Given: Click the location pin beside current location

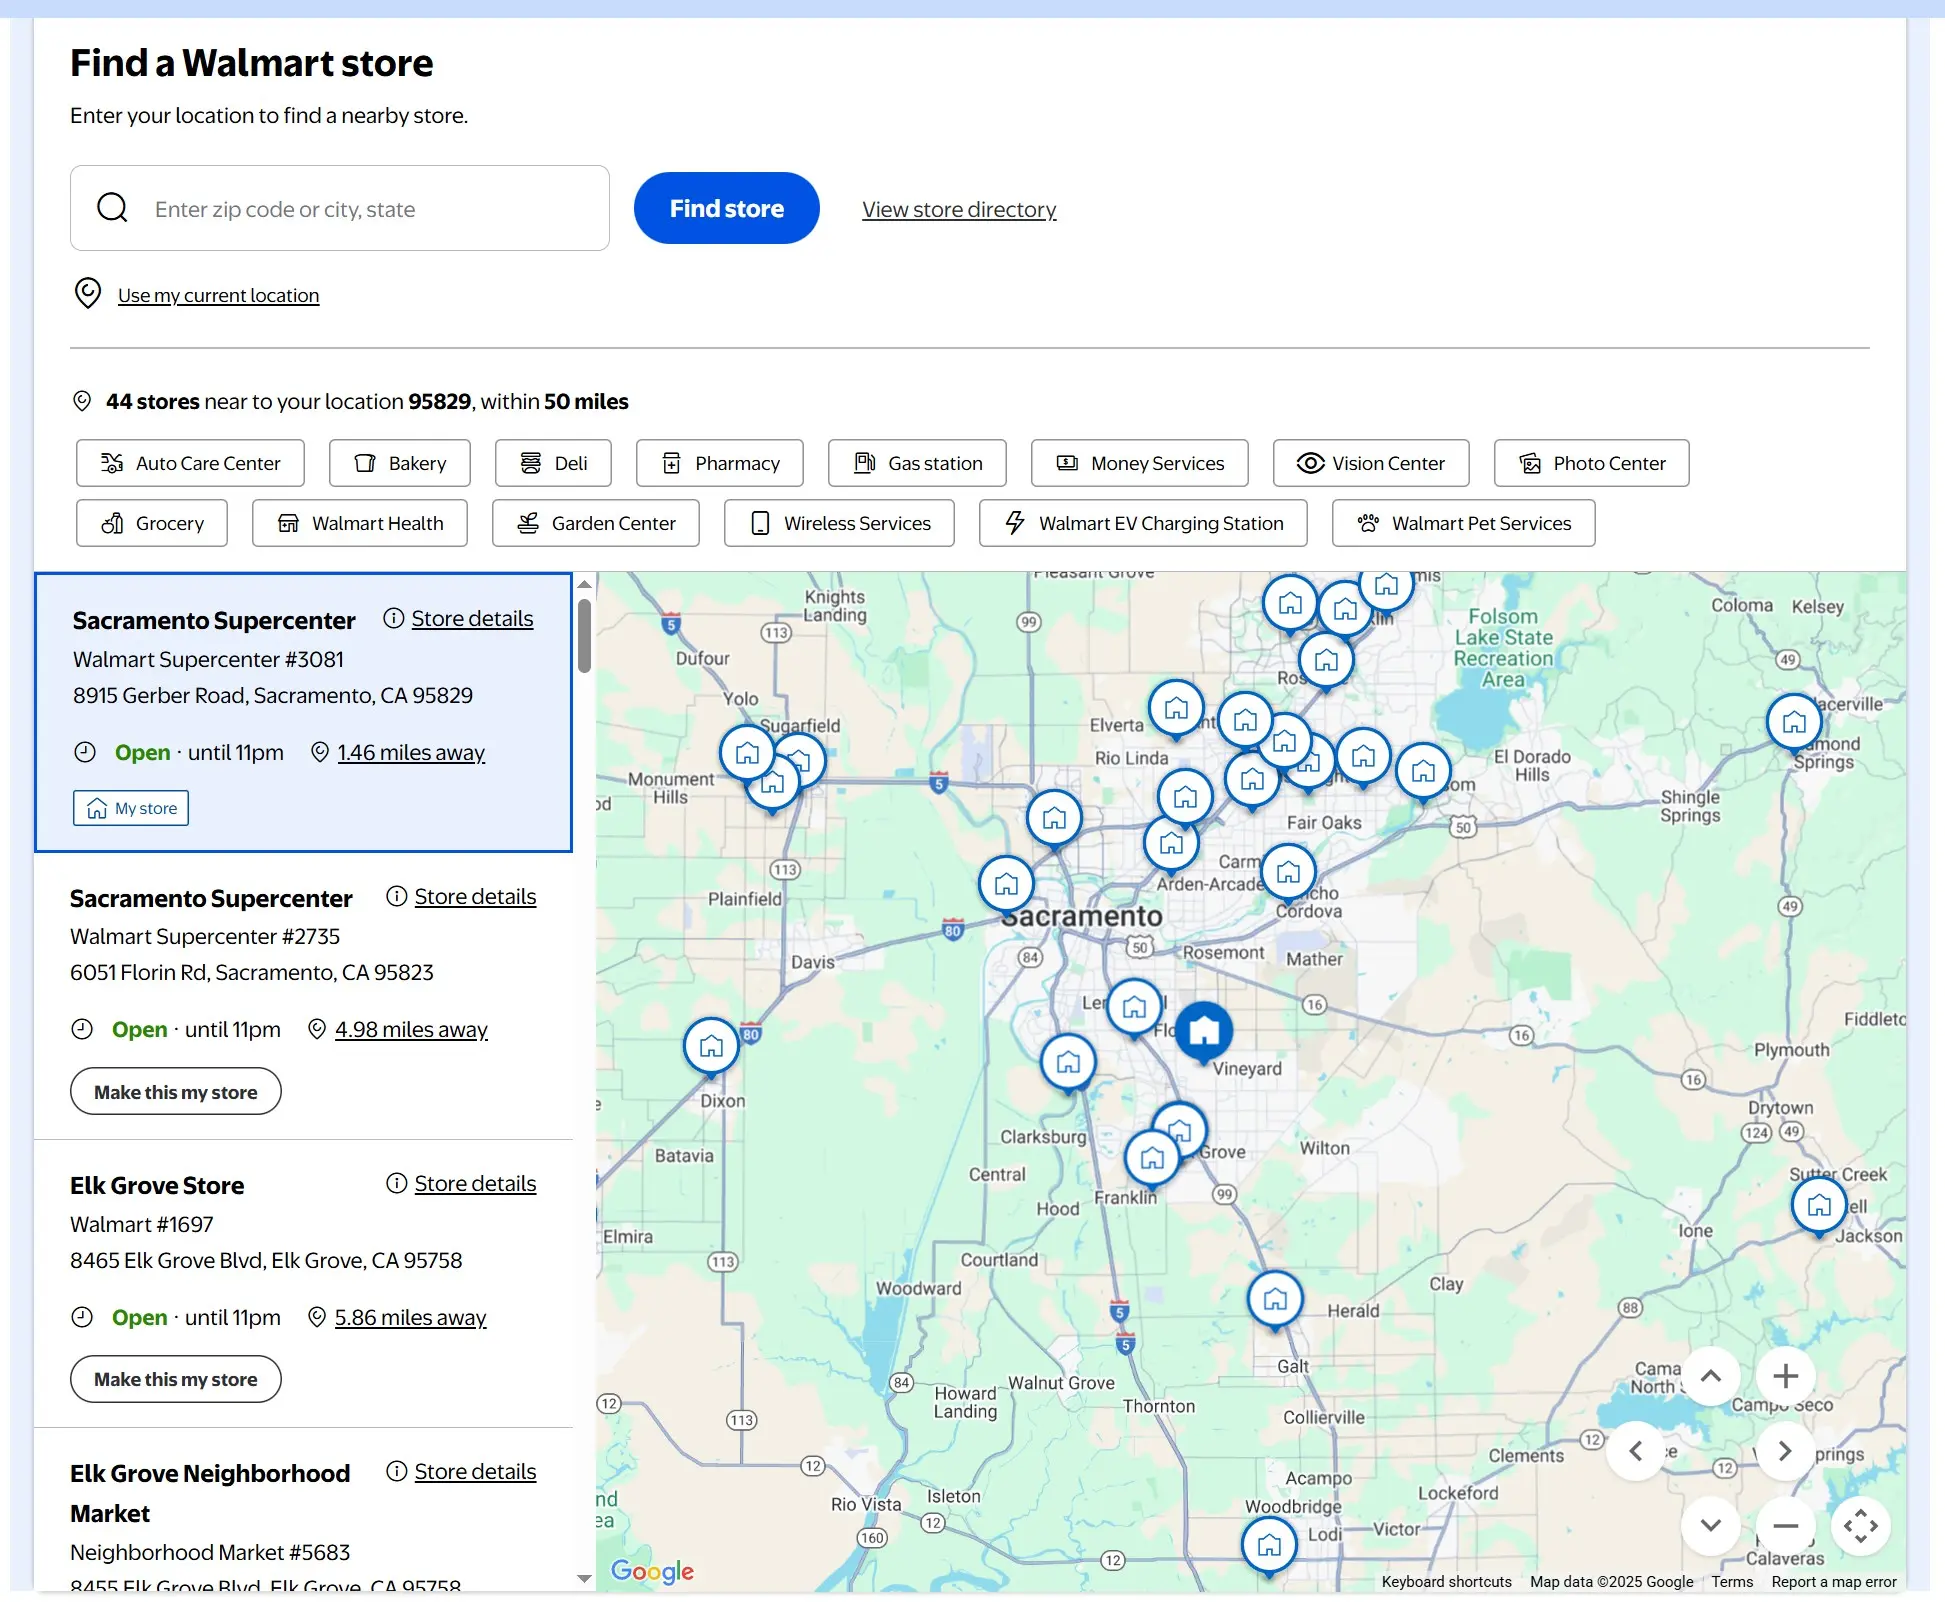Looking at the screenshot, I should pos(88,293).
